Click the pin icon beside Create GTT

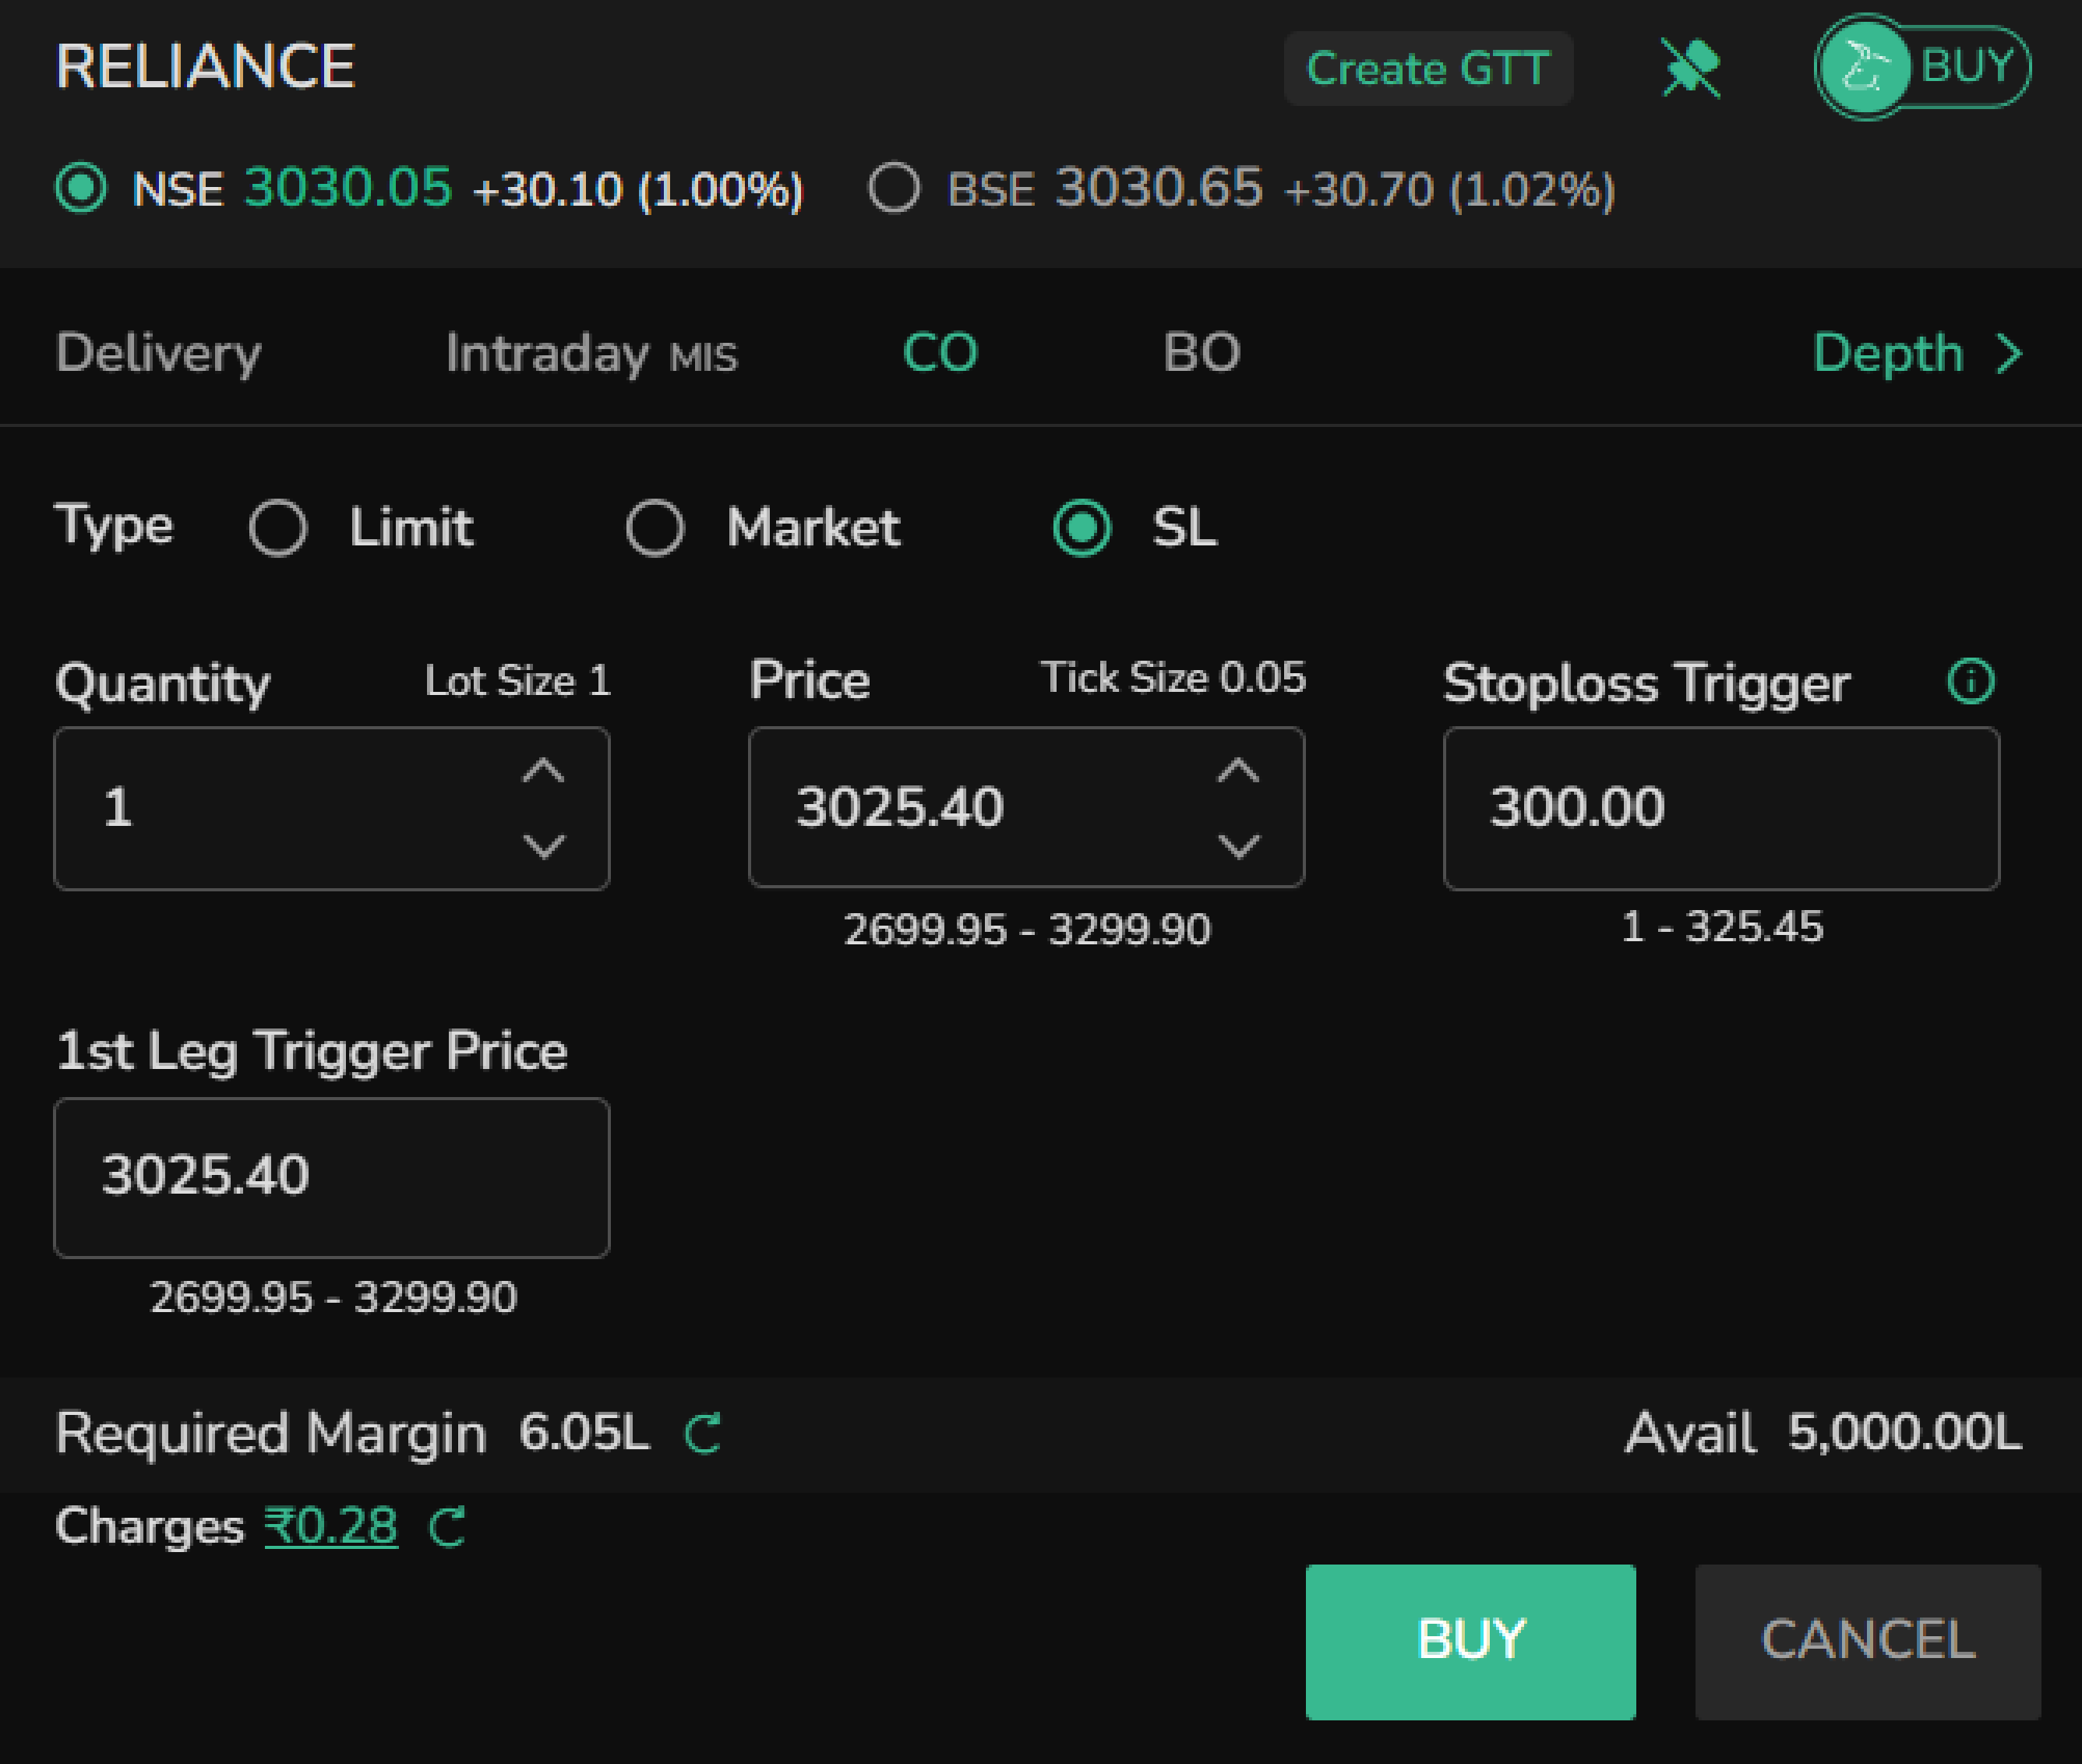1691,68
